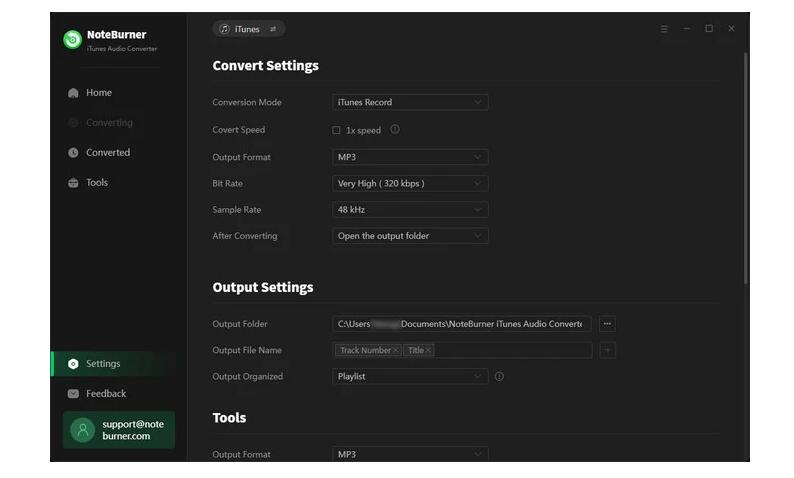
Task: Open the hamburger menu icon in title bar
Action: pos(664,29)
